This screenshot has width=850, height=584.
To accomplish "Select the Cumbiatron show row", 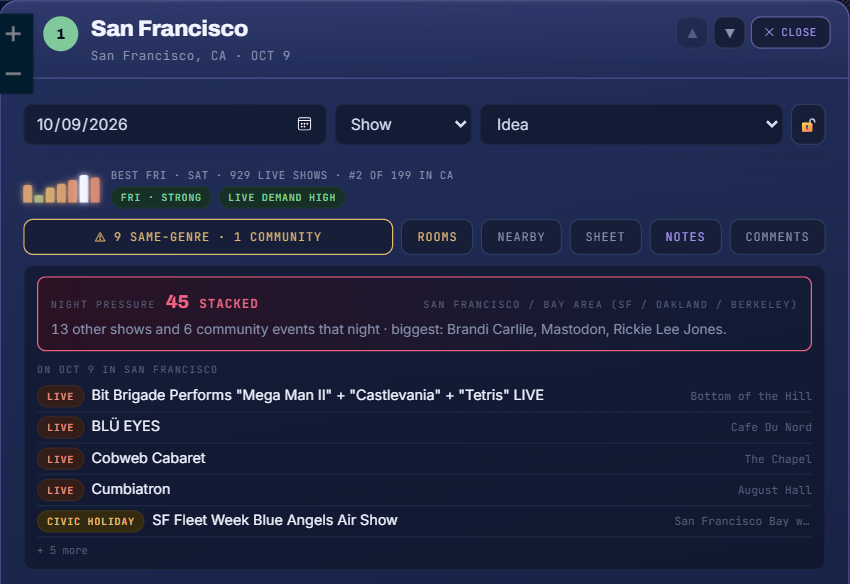I will 424,490.
